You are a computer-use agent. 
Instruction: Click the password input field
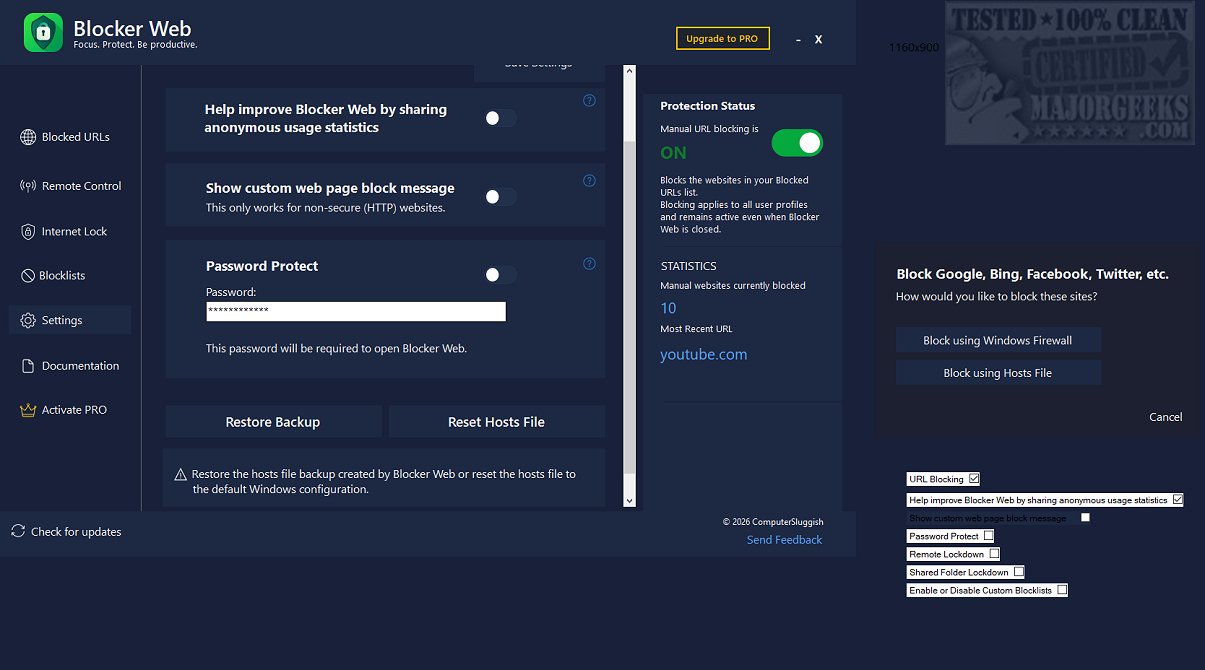(356, 311)
